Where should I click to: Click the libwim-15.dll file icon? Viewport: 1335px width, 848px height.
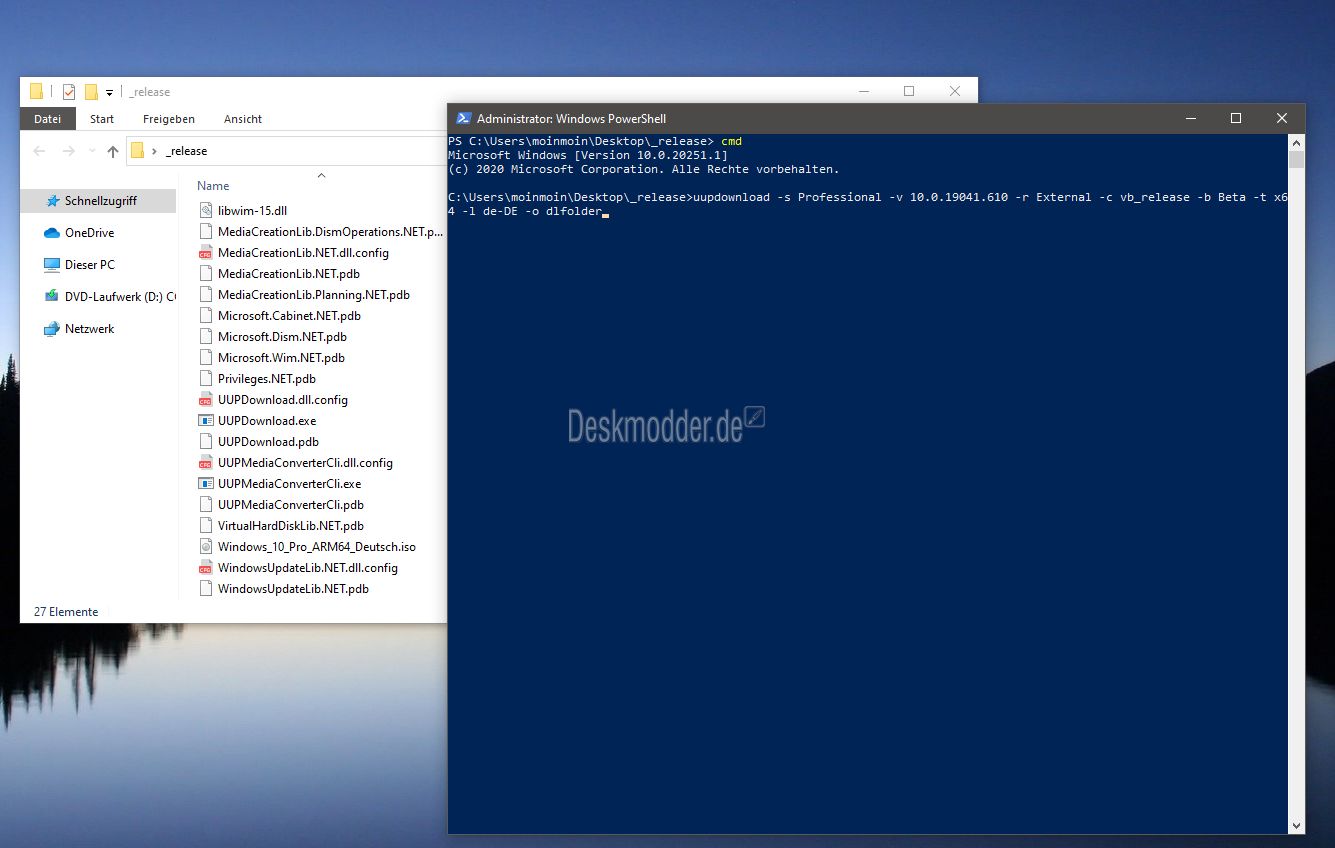206,211
